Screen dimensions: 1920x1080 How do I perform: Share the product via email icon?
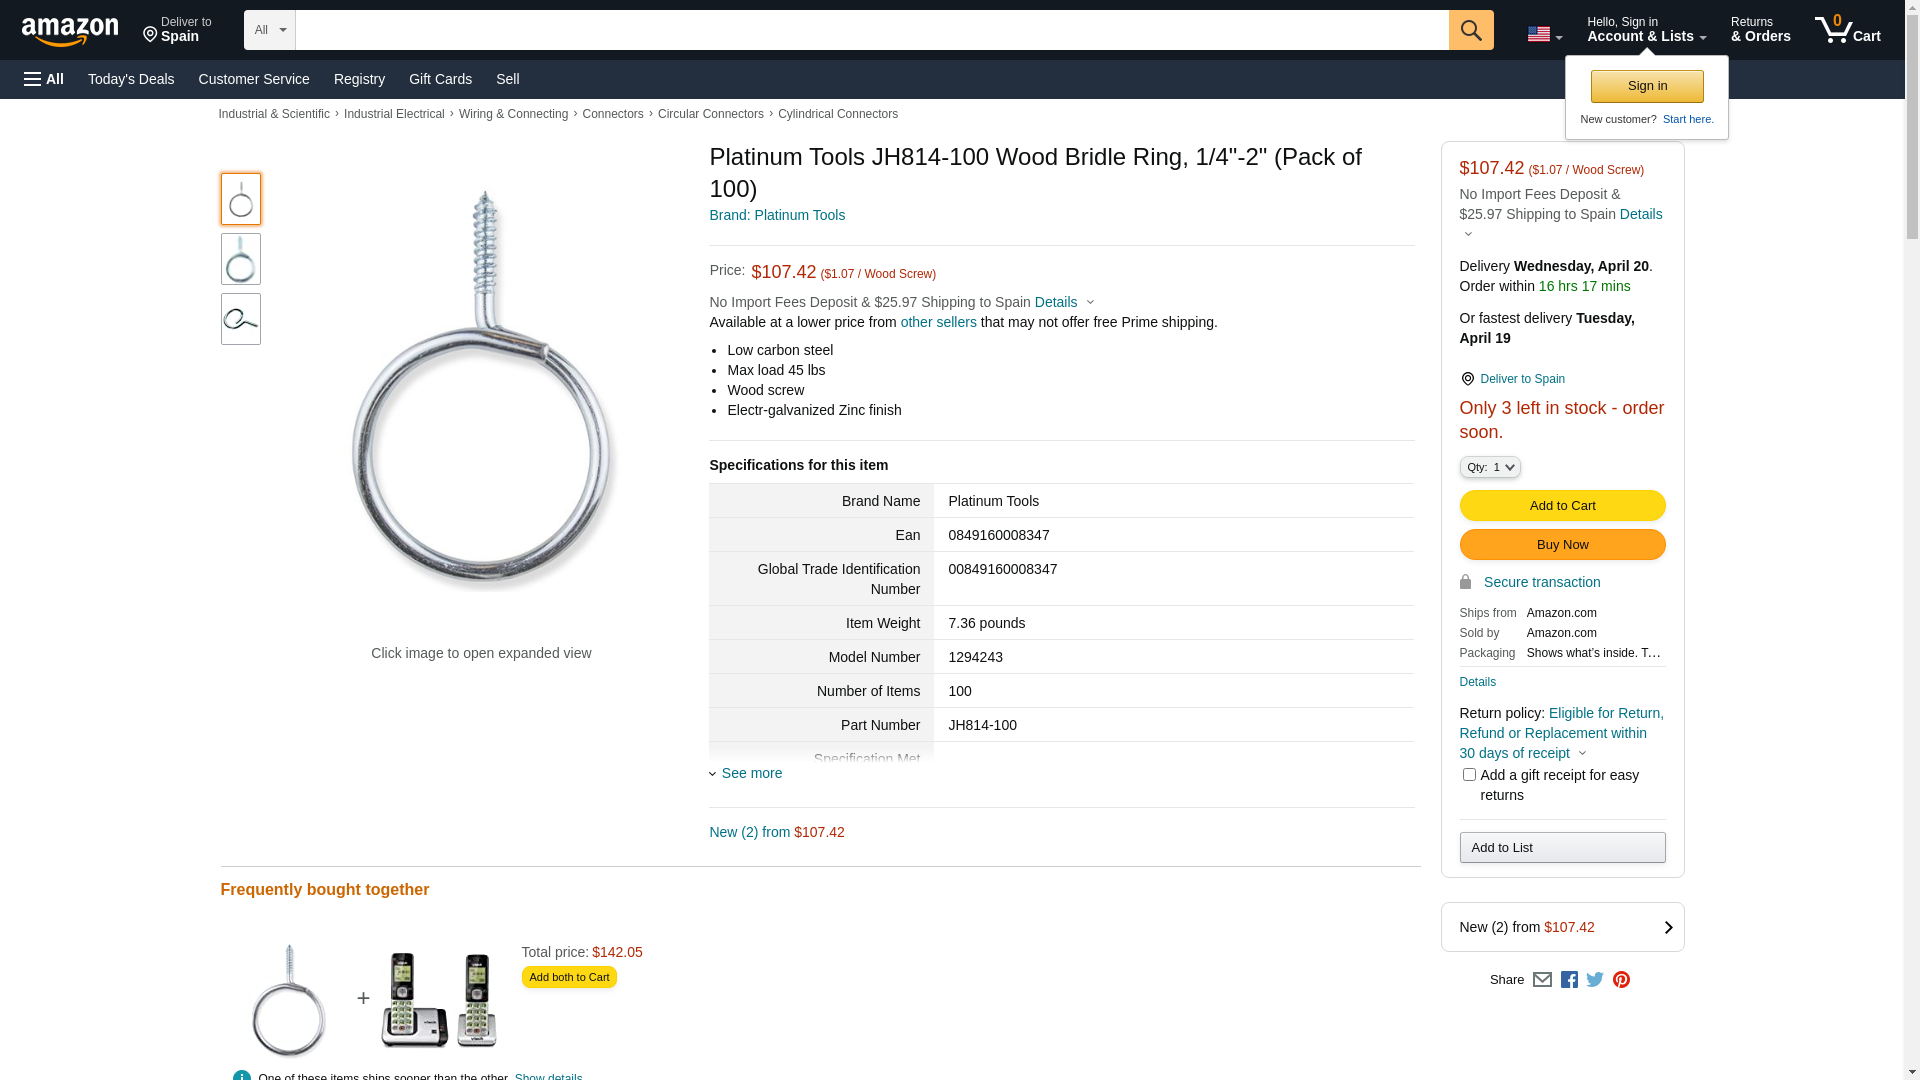point(1542,980)
